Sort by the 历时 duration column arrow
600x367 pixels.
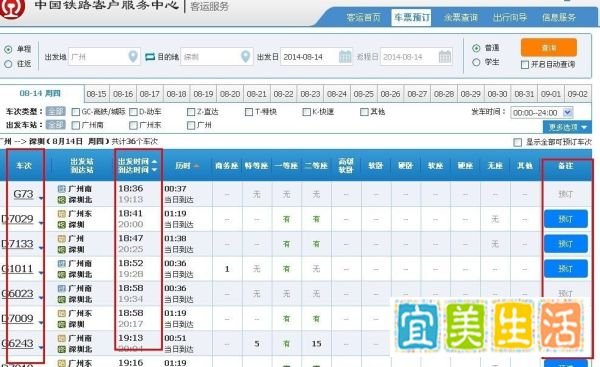(x=196, y=166)
